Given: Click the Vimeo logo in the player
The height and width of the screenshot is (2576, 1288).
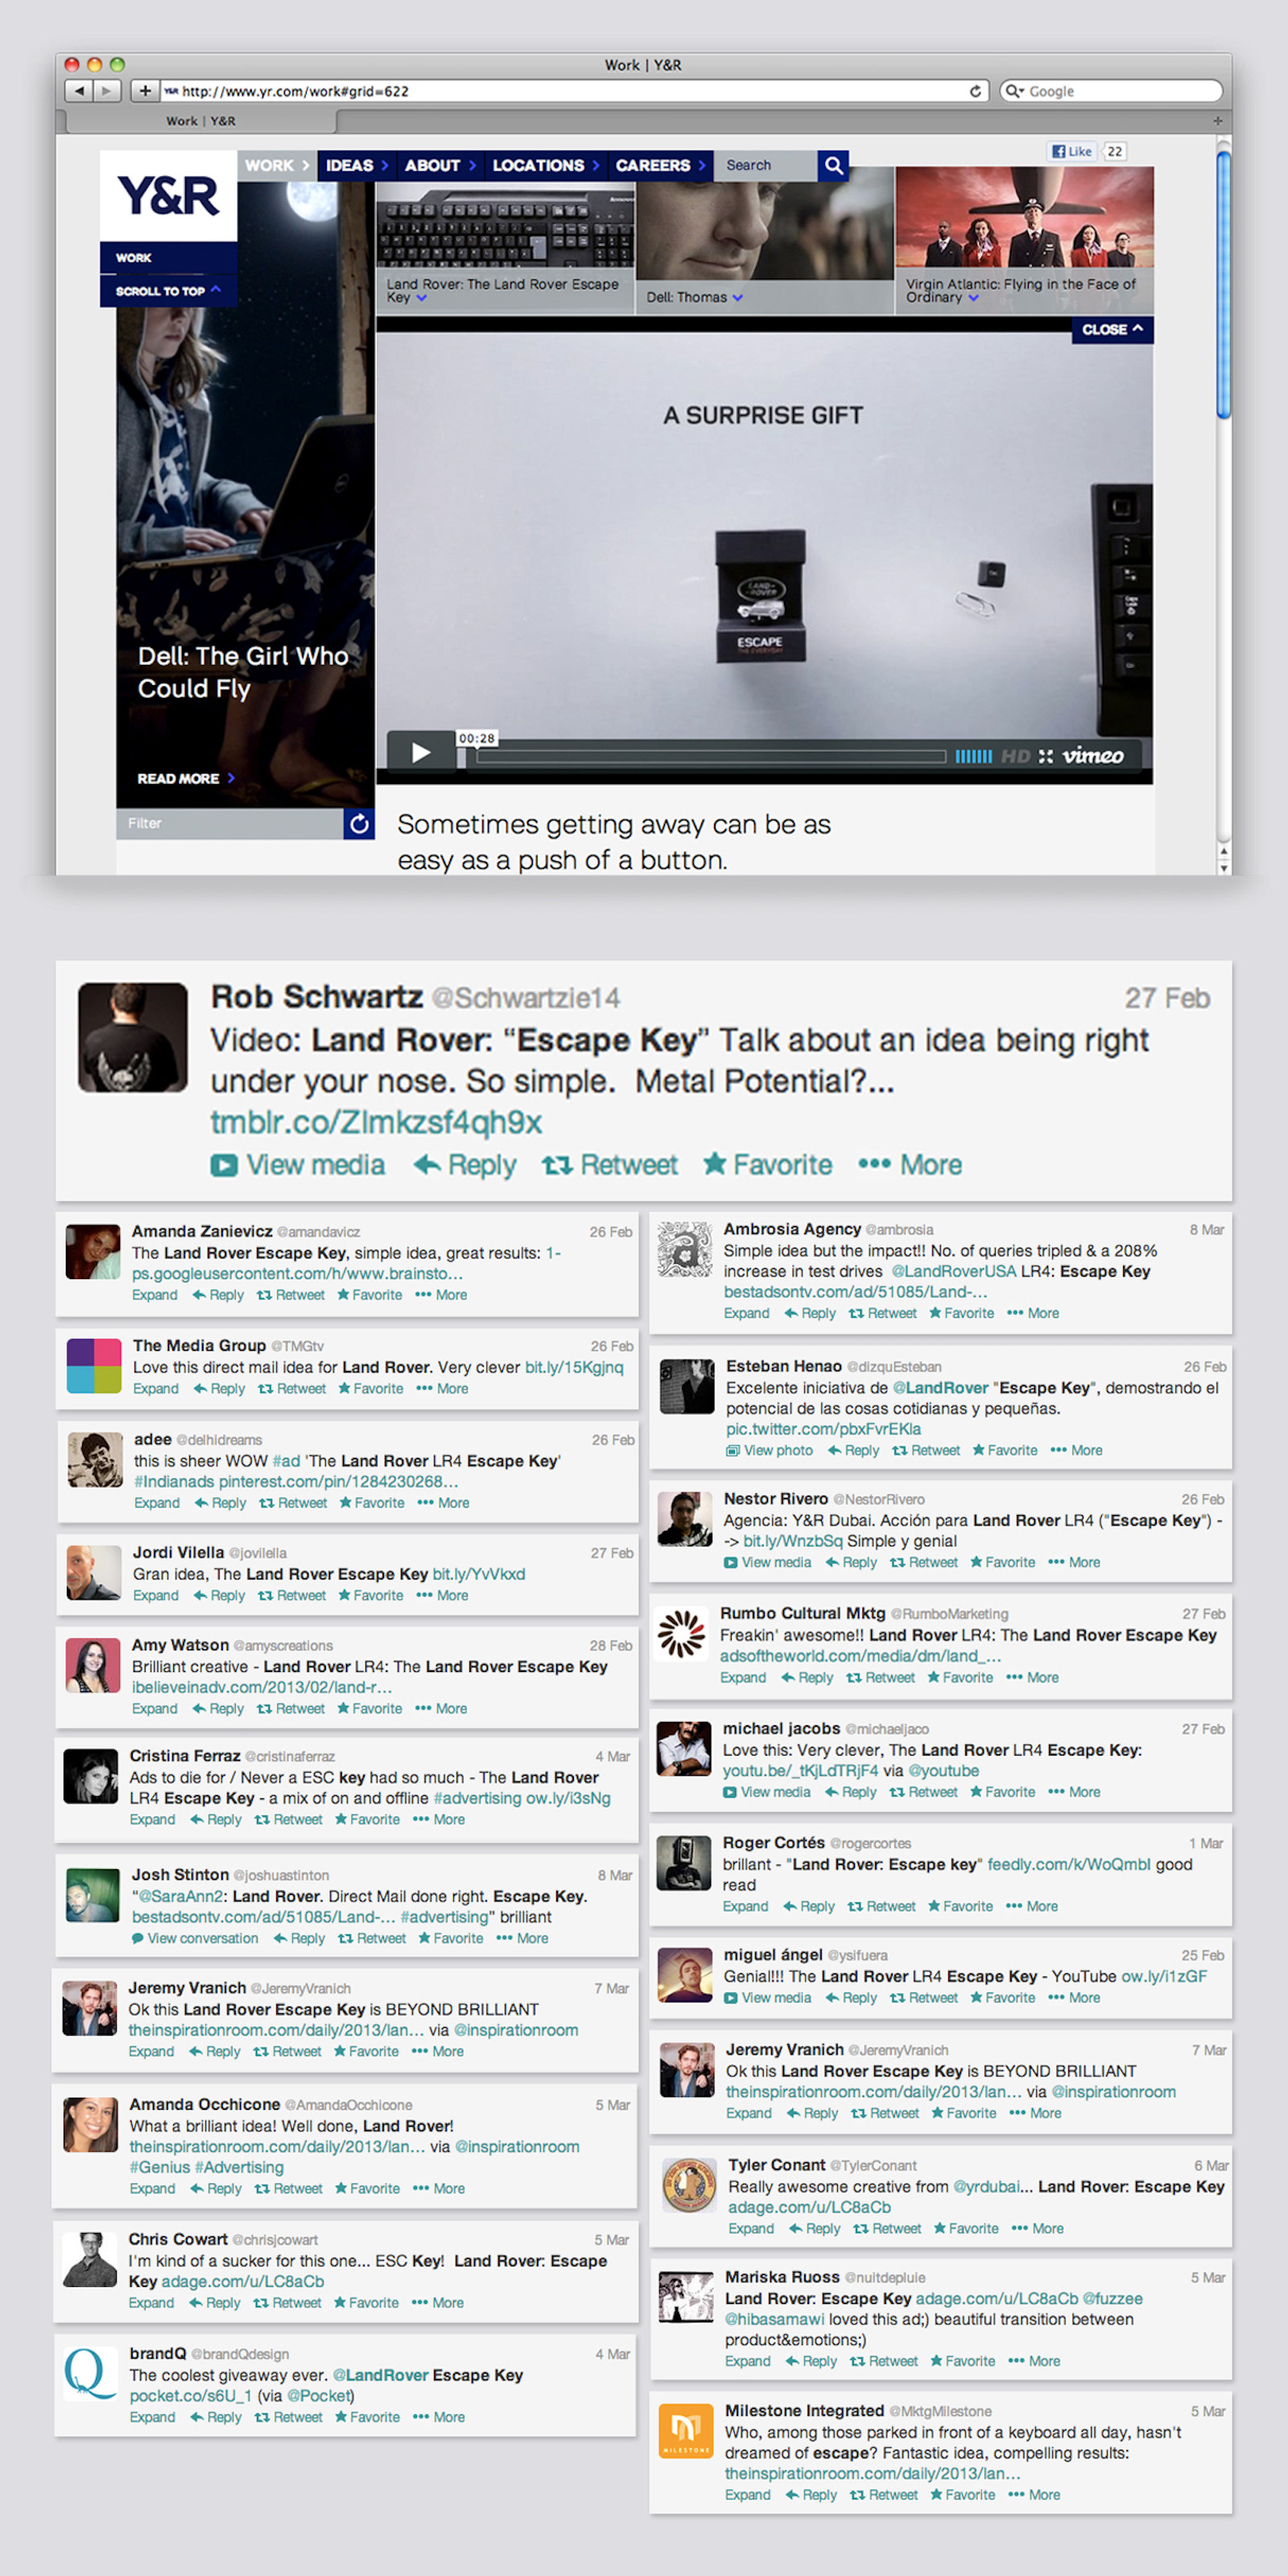Looking at the screenshot, I should click(1093, 756).
